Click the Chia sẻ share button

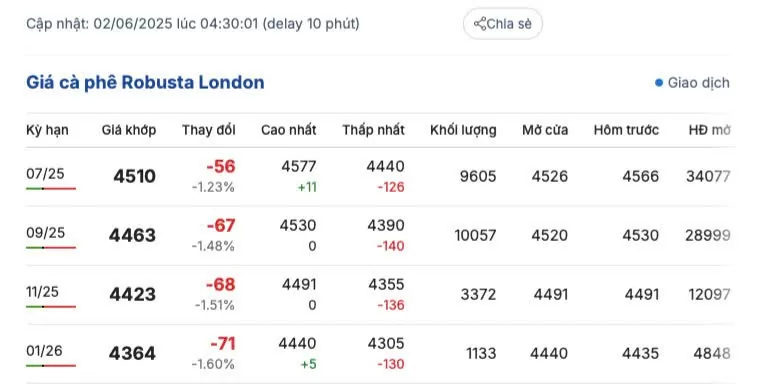(503, 23)
